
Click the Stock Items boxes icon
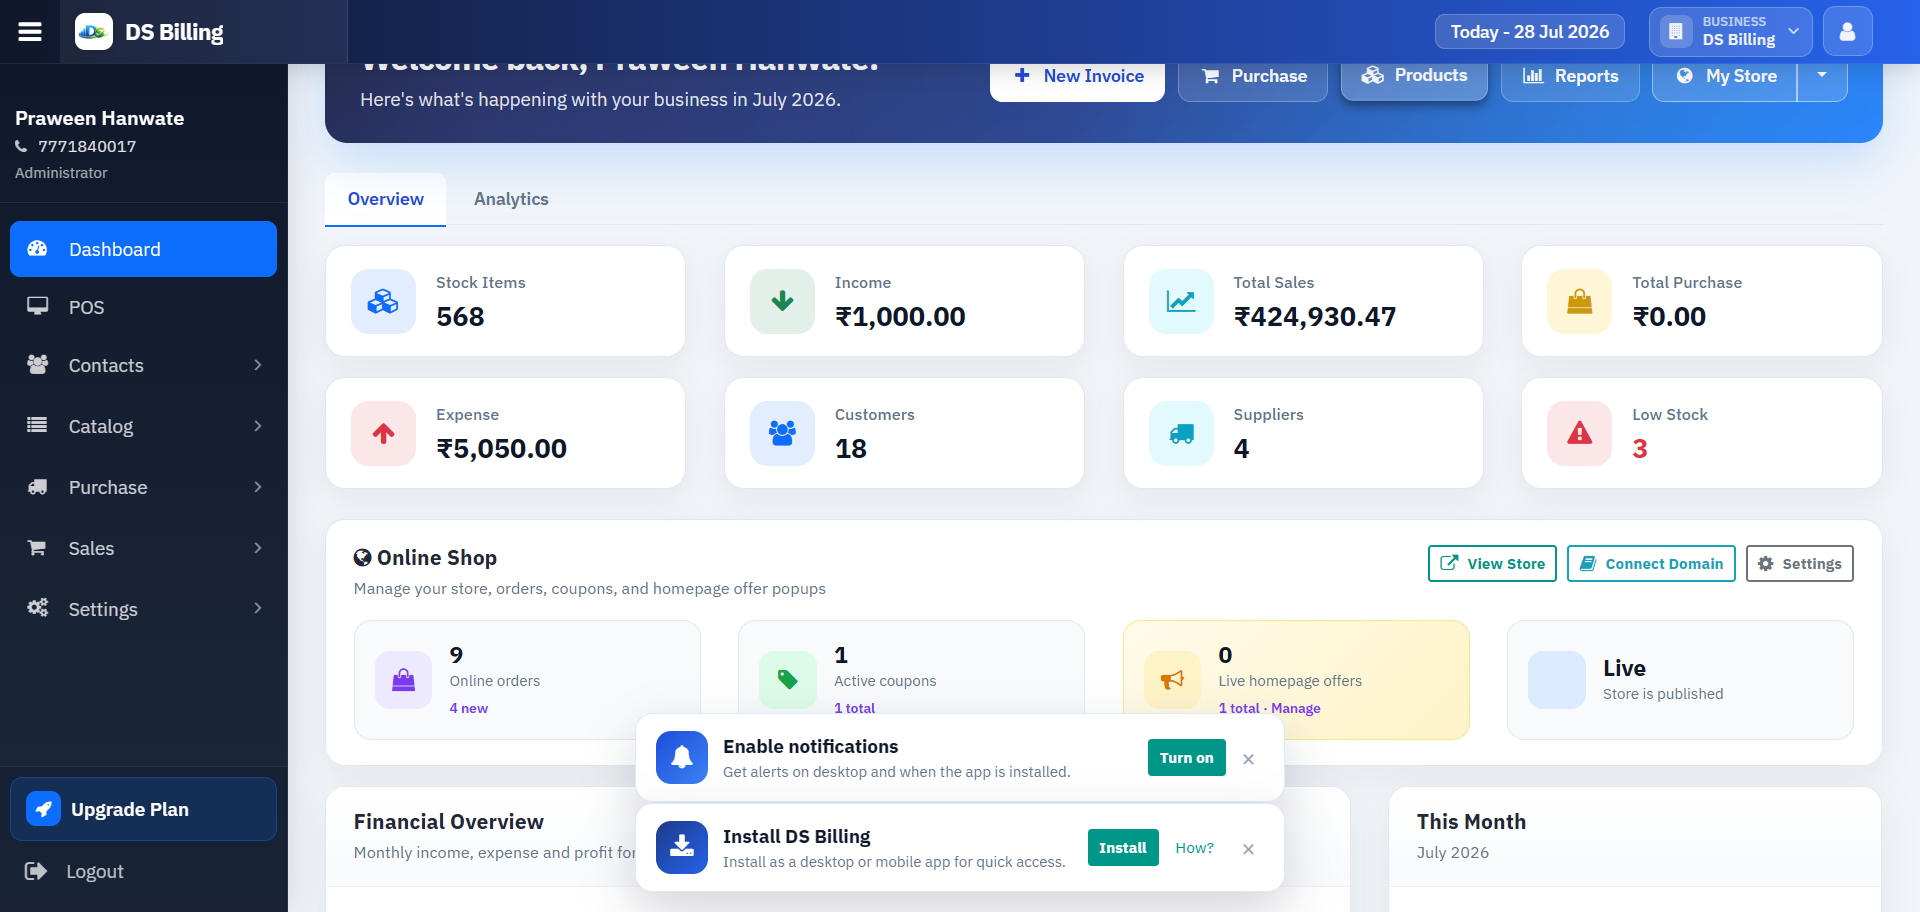coord(383,301)
